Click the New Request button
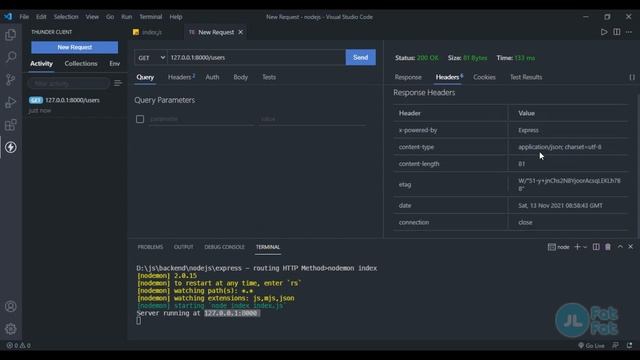The image size is (640, 360). 75,47
